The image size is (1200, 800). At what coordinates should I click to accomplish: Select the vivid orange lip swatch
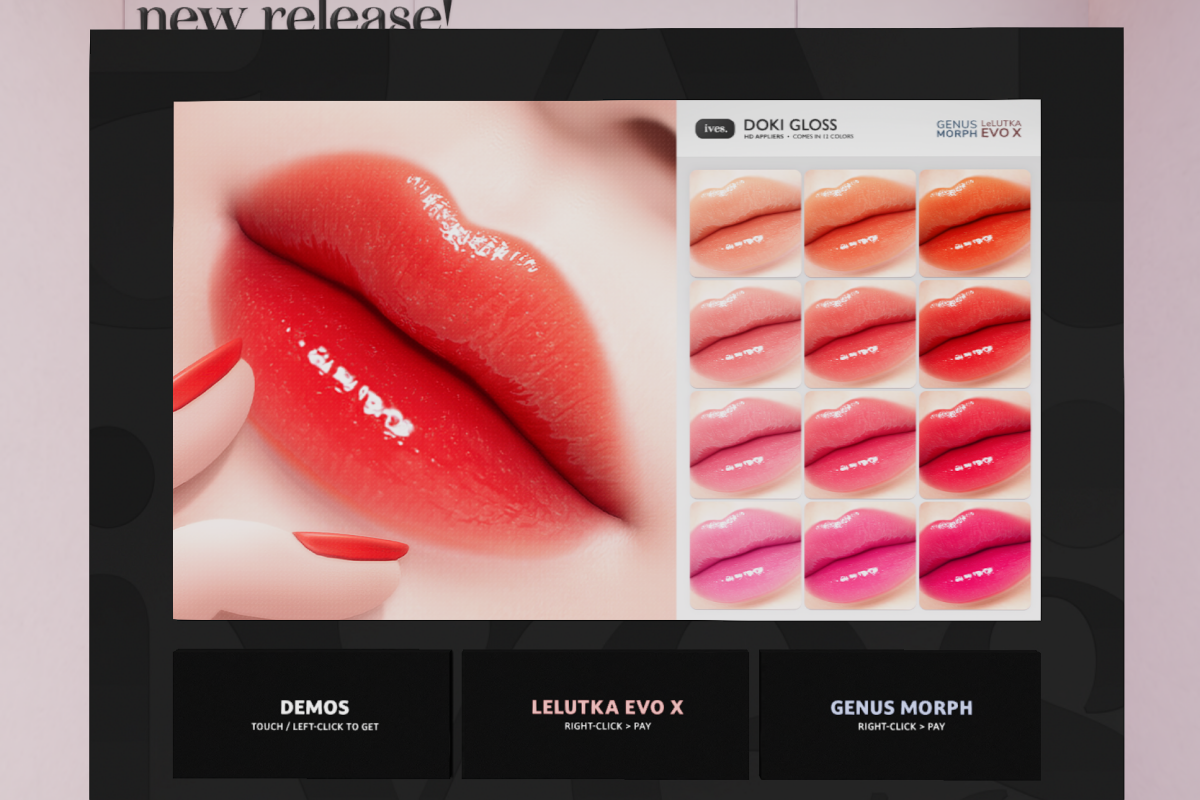pyautogui.click(x=974, y=223)
